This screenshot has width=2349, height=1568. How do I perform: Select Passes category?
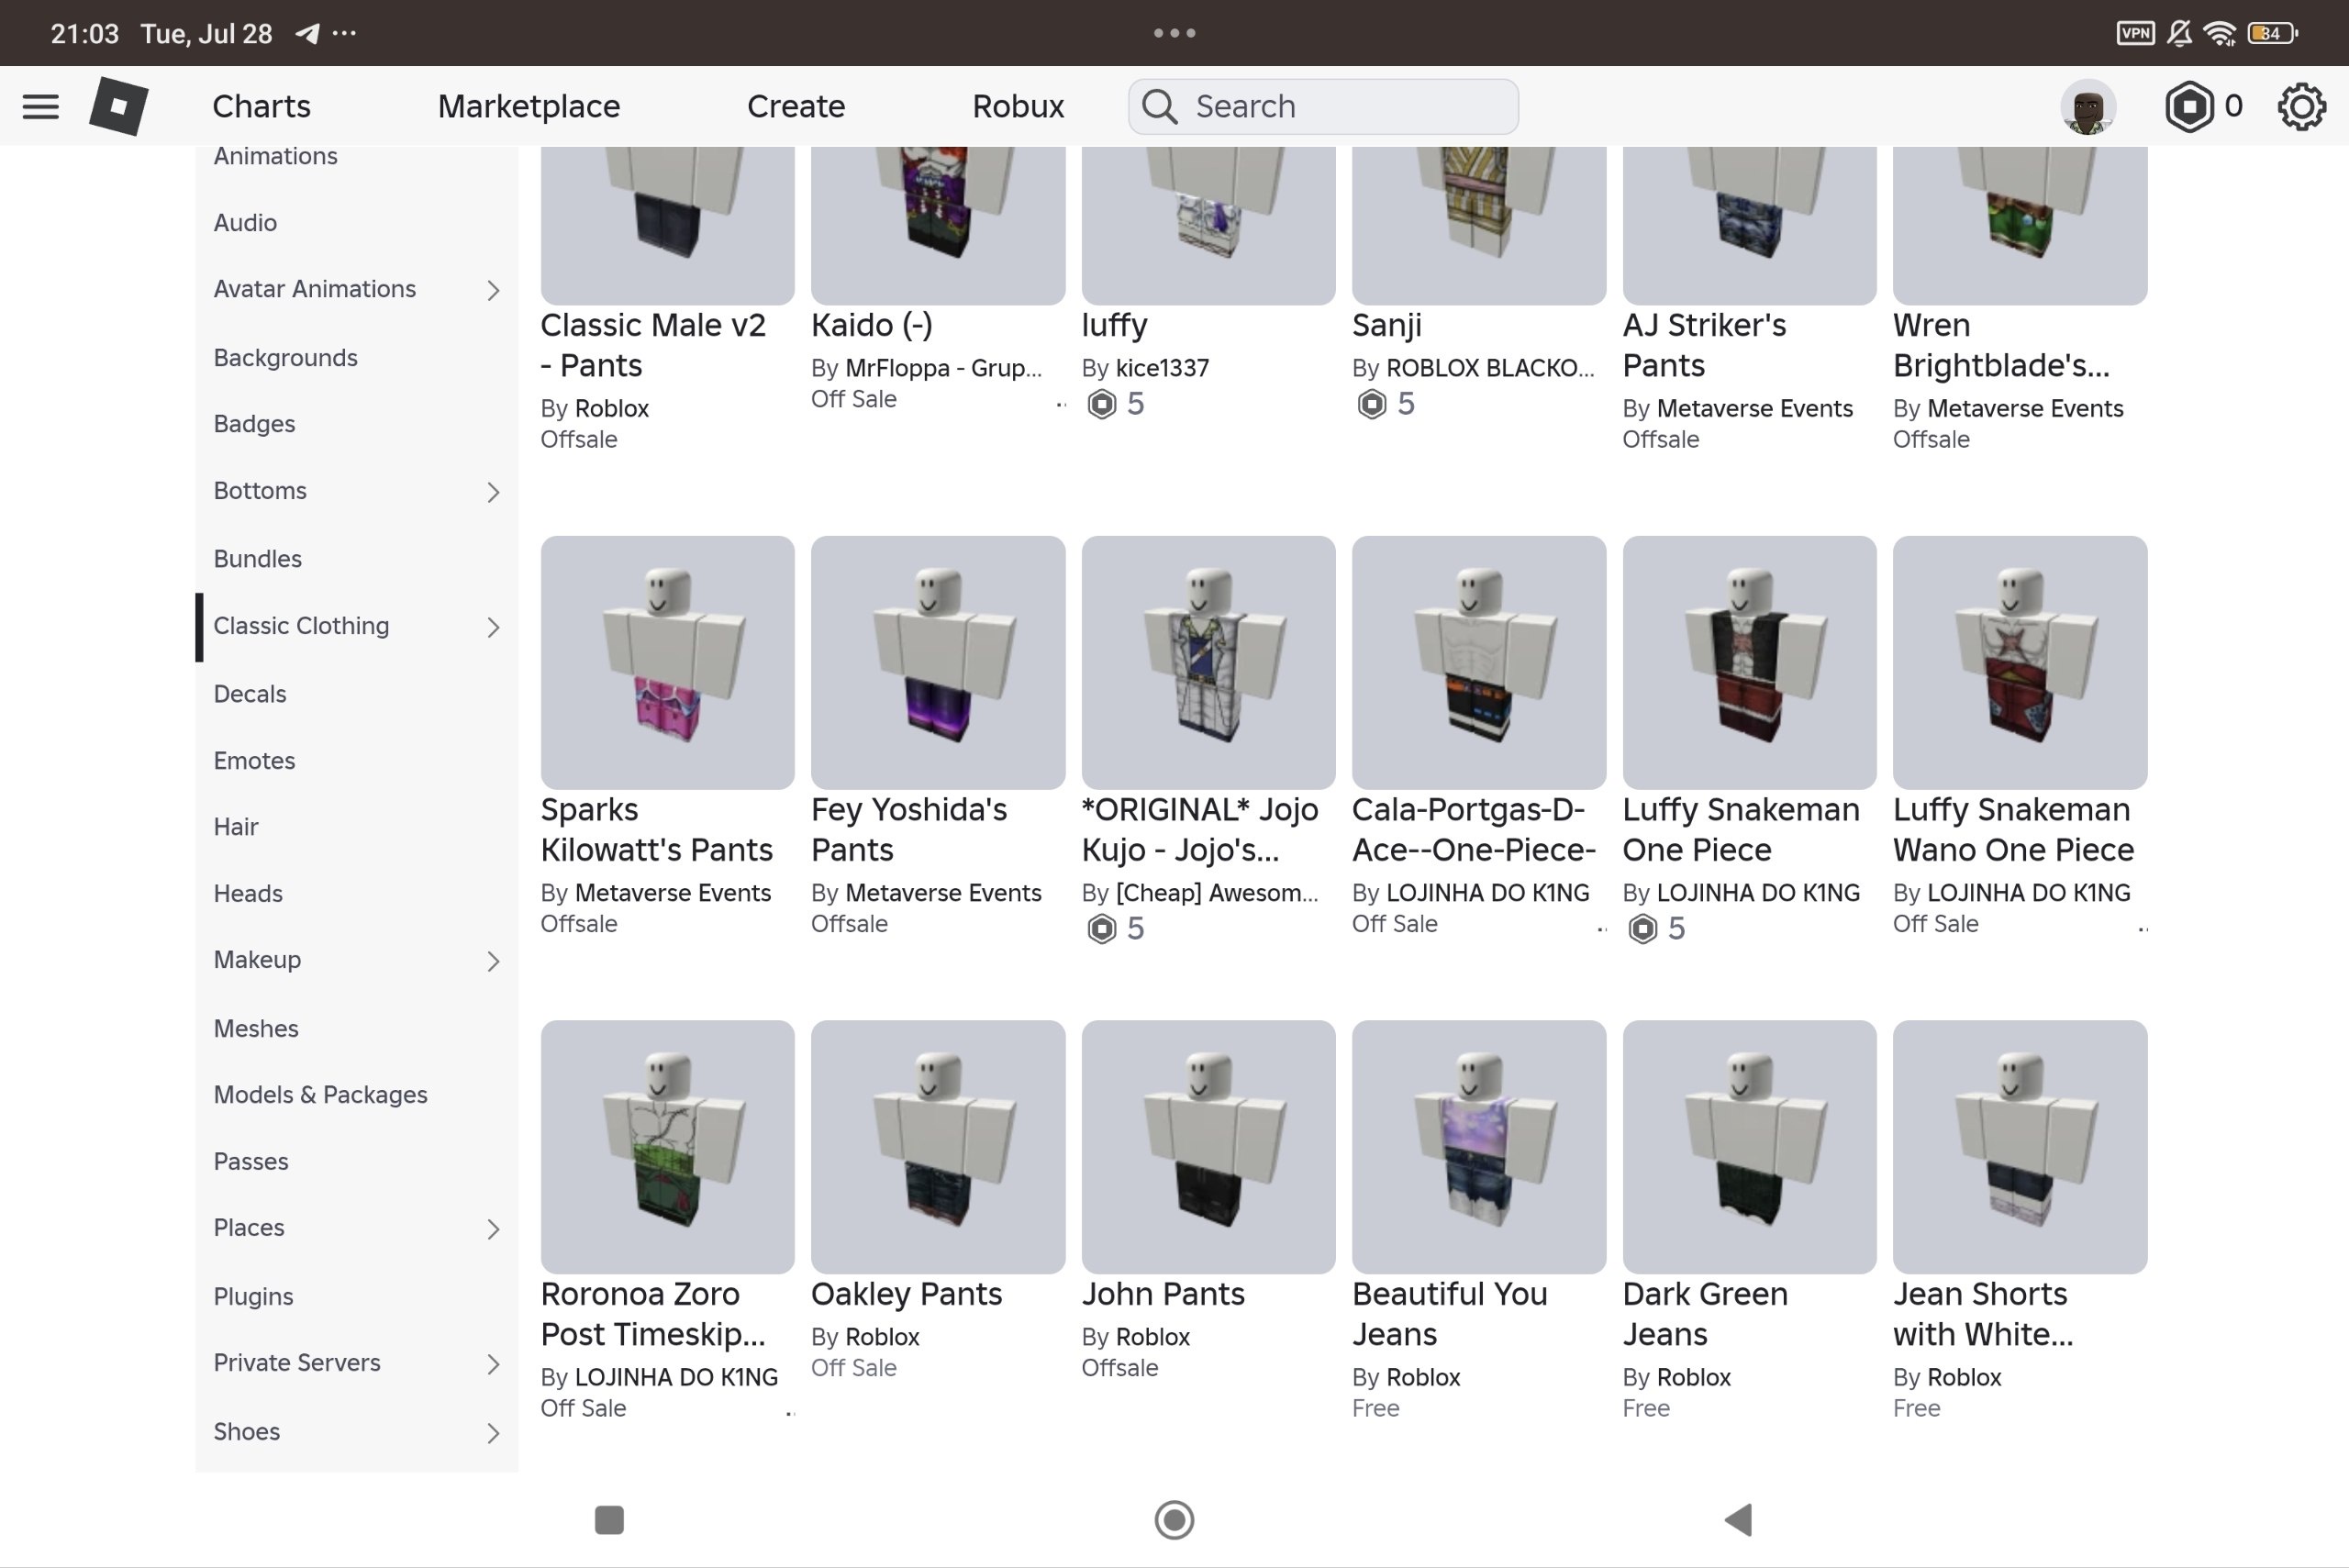[251, 1161]
